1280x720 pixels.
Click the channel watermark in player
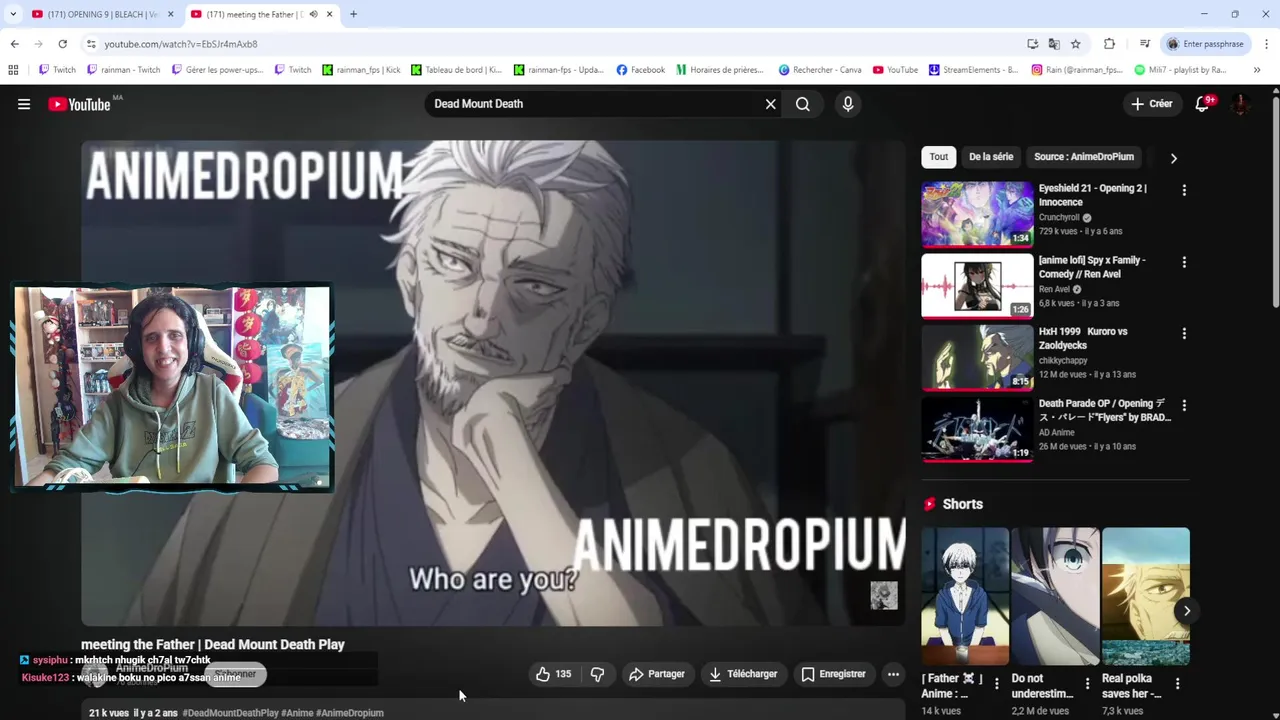[x=884, y=595]
